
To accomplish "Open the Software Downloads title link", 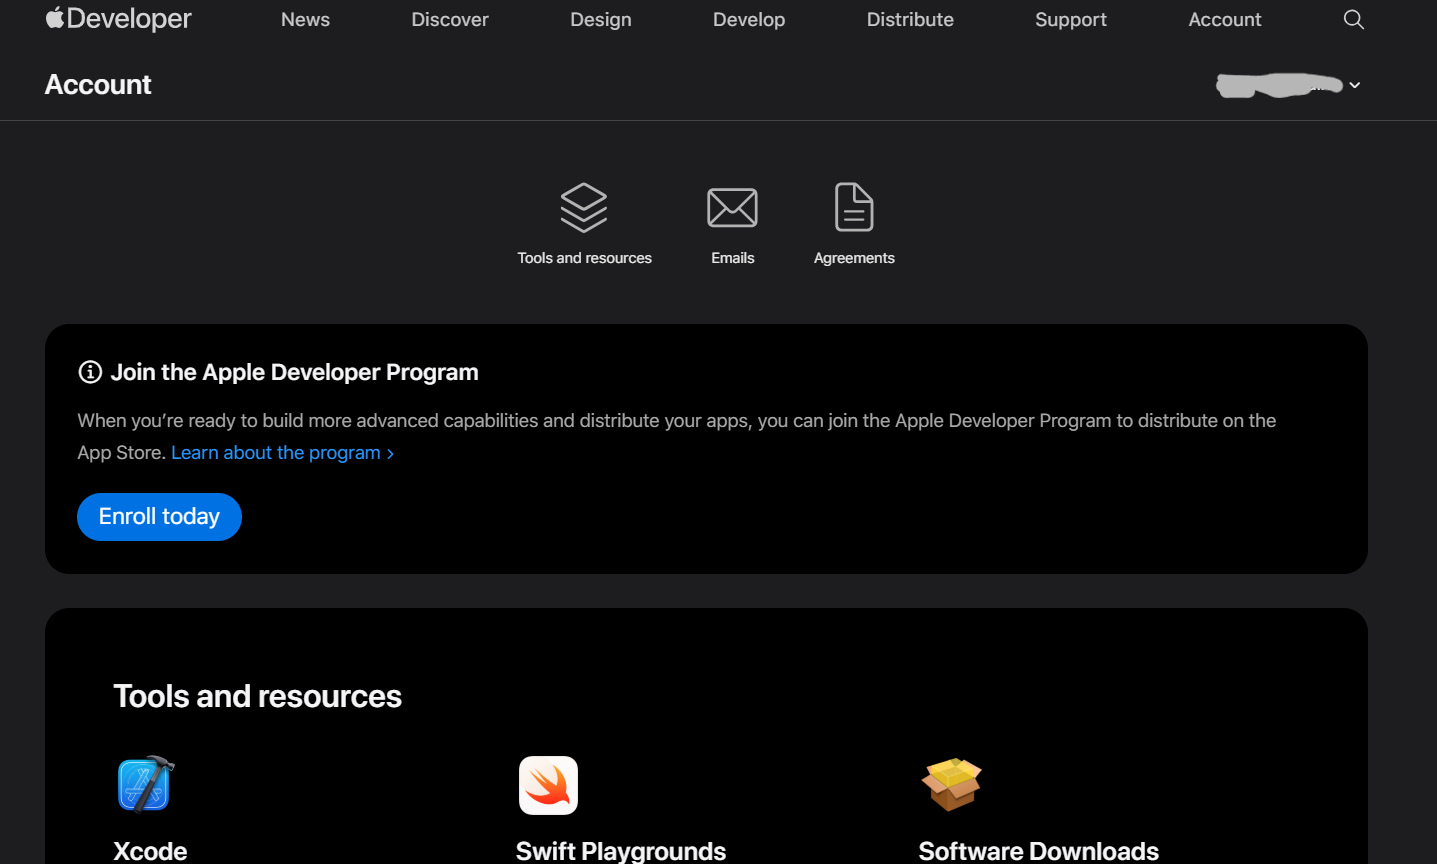I will 1038,850.
